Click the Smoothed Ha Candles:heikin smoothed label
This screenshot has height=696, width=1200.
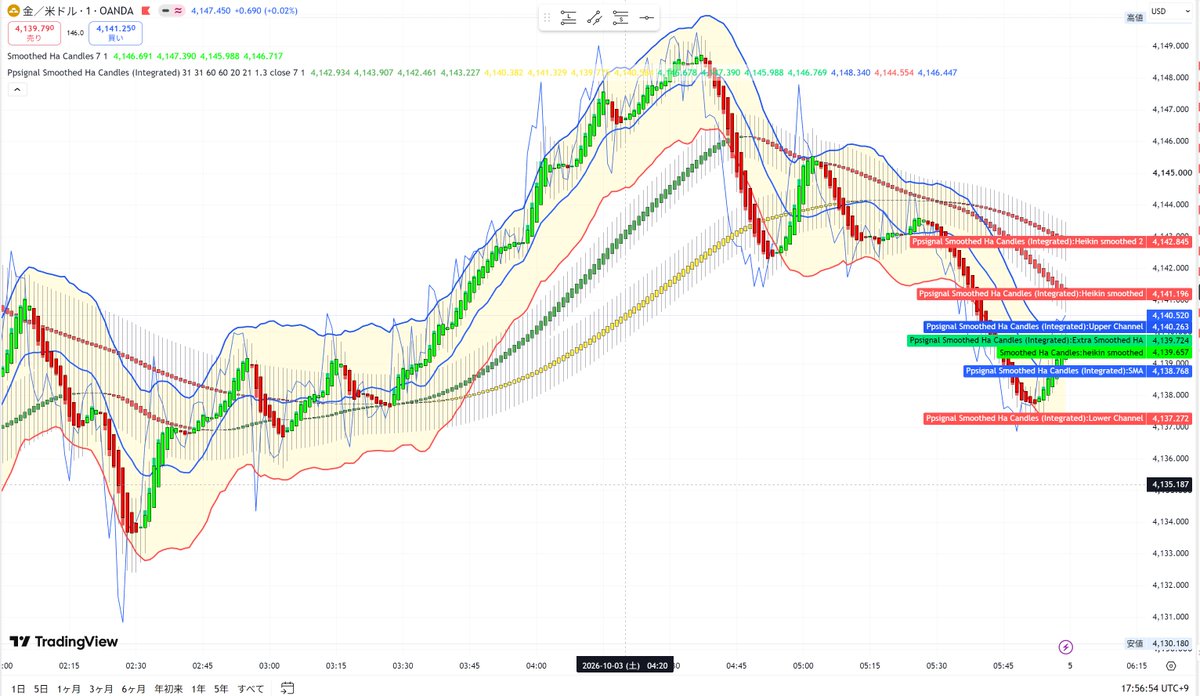(x=1094, y=353)
